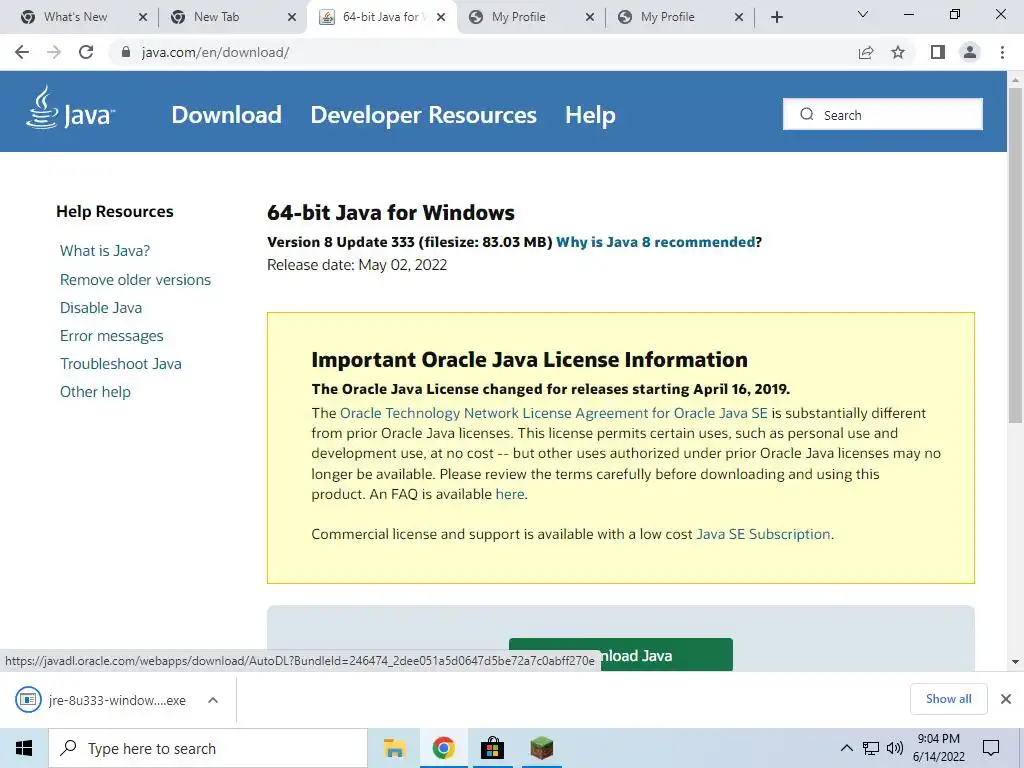Click the volume speaker icon

895,748
